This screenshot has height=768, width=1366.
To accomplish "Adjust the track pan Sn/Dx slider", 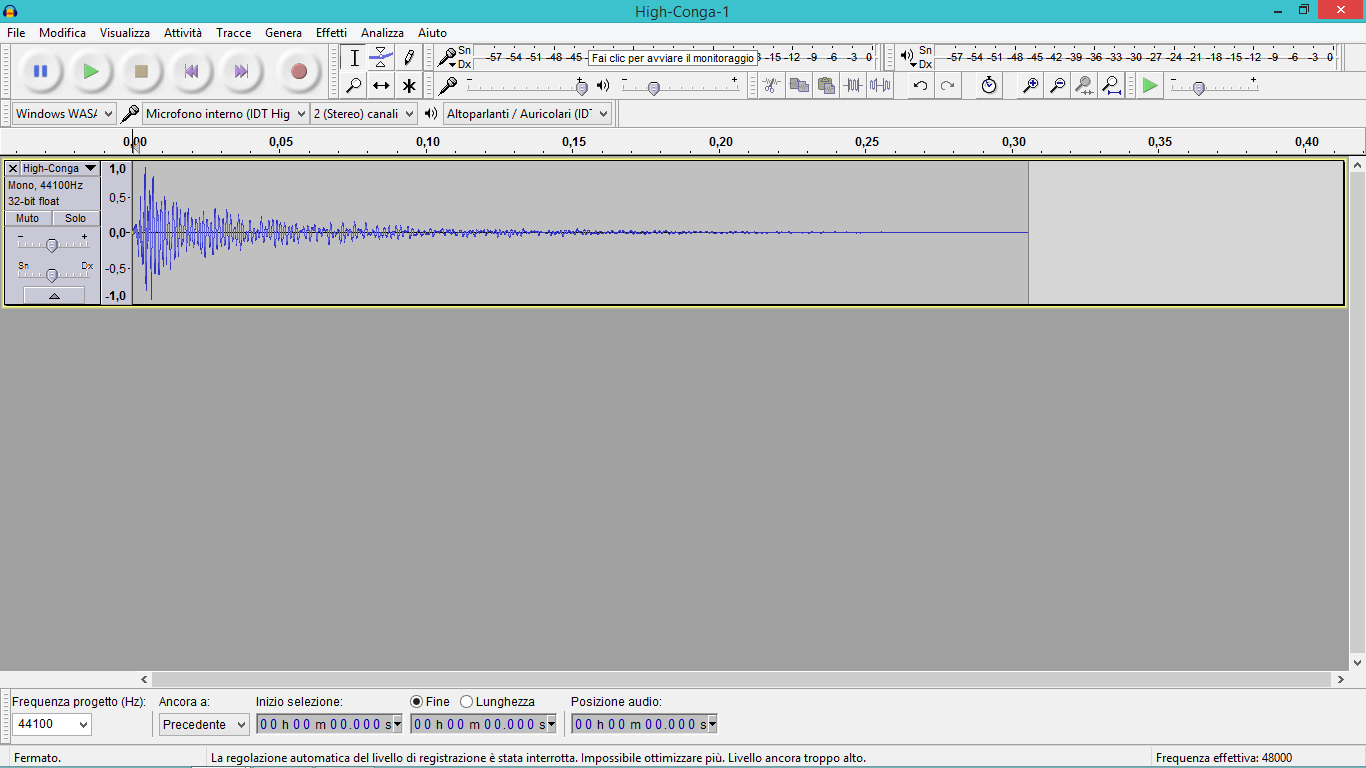I will point(52,274).
